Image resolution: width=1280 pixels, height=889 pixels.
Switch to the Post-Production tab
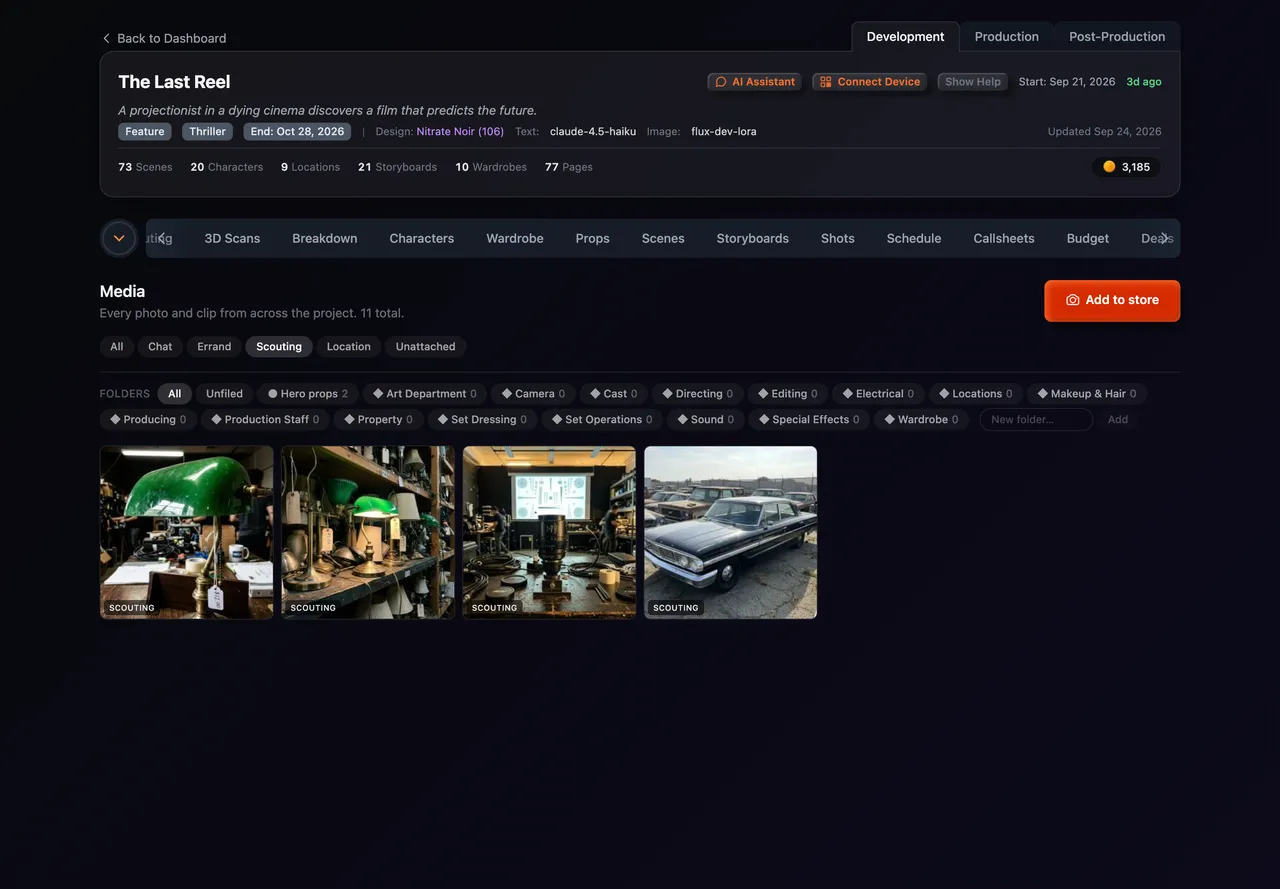tap(1117, 37)
